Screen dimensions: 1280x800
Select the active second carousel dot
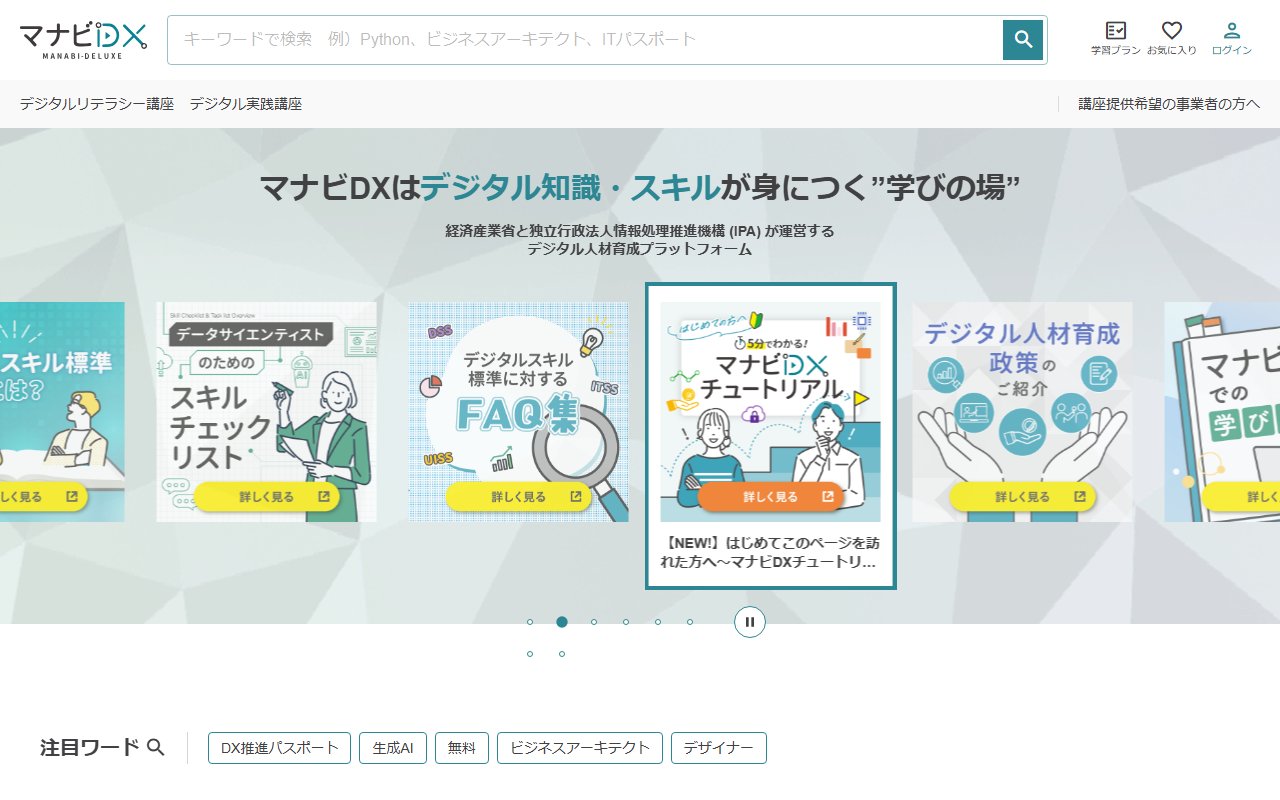coord(562,622)
